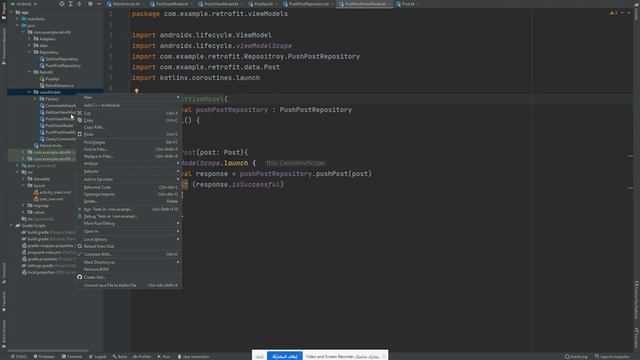Click the Select Opened File target icon
Image resolution: width=640 pixels, height=360 pixels.
(62, 4)
